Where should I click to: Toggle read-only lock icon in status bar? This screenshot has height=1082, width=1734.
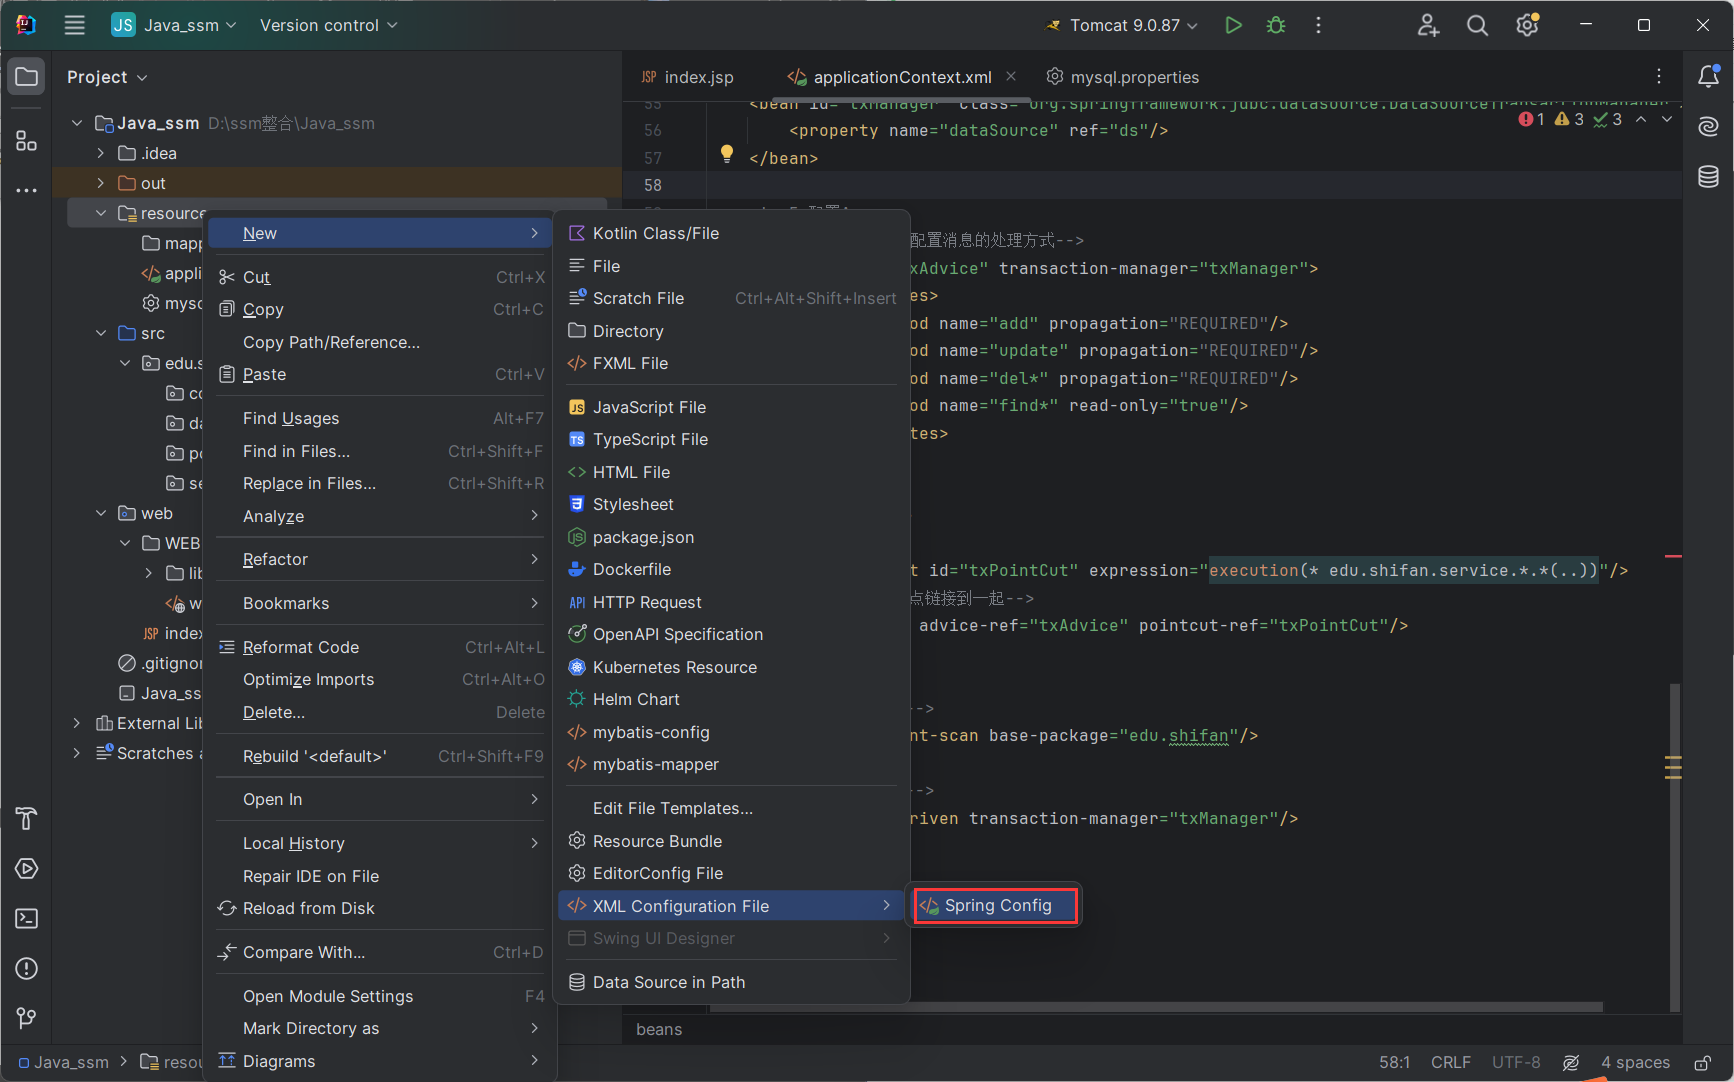pyautogui.click(x=1702, y=1062)
